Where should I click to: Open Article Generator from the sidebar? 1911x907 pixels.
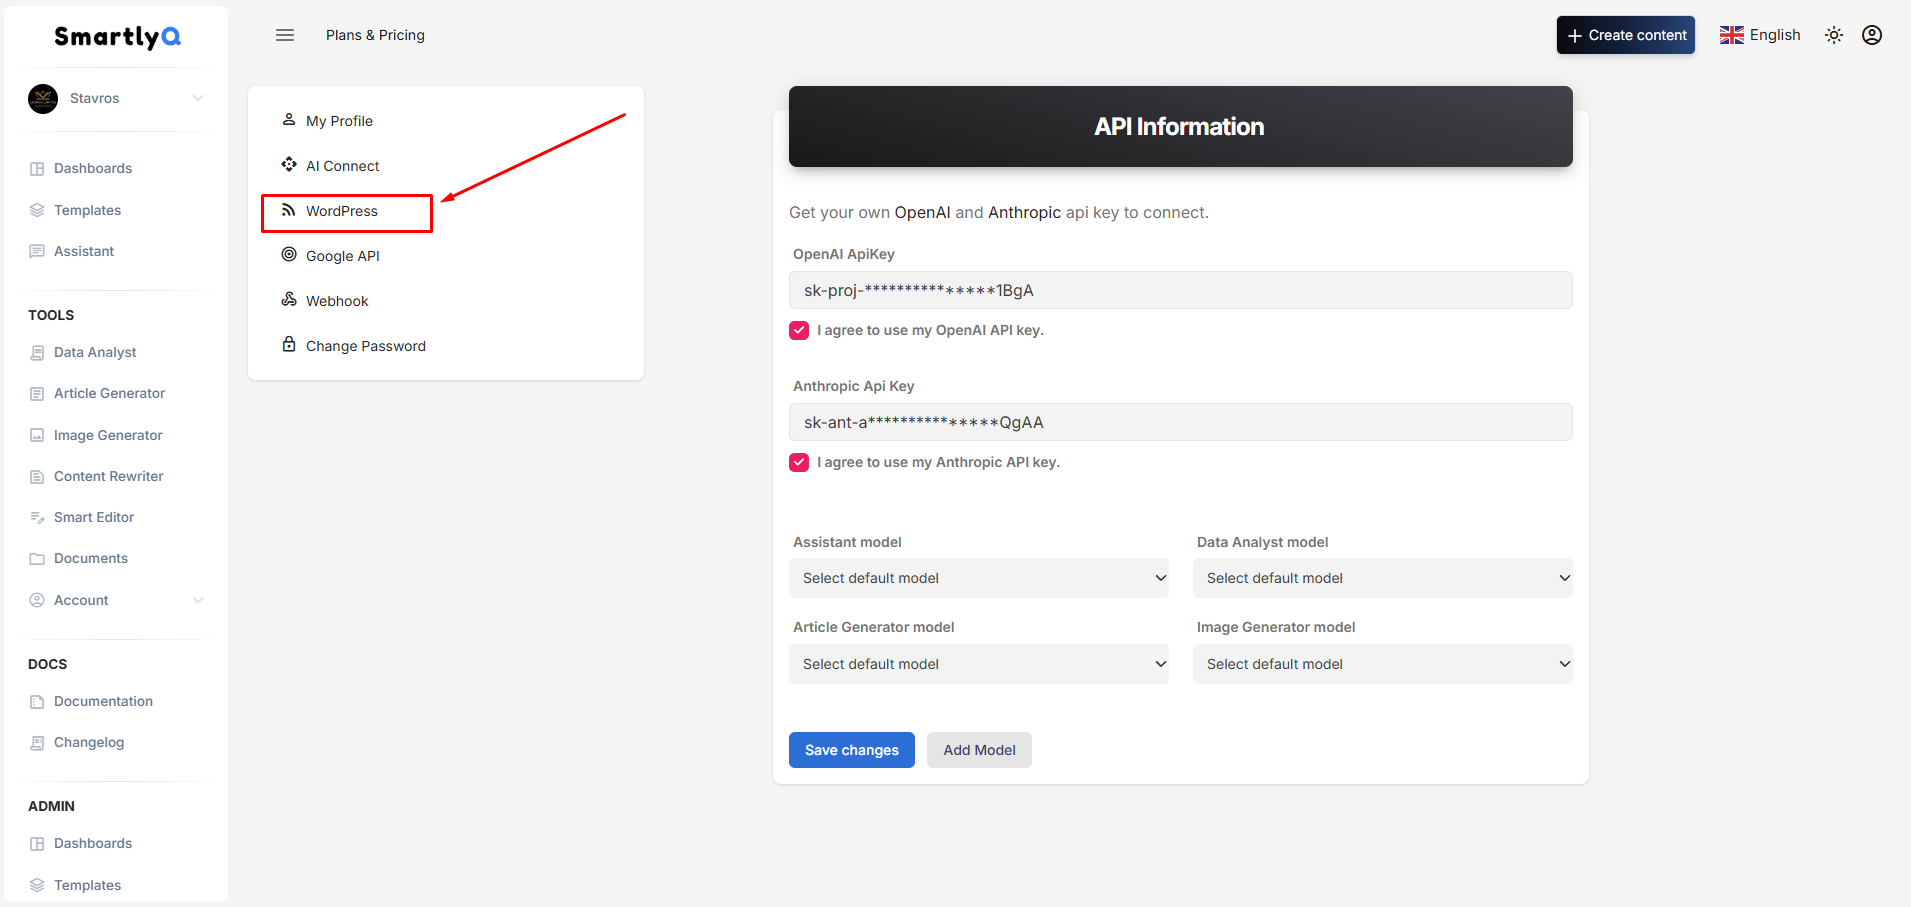point(109,394)
